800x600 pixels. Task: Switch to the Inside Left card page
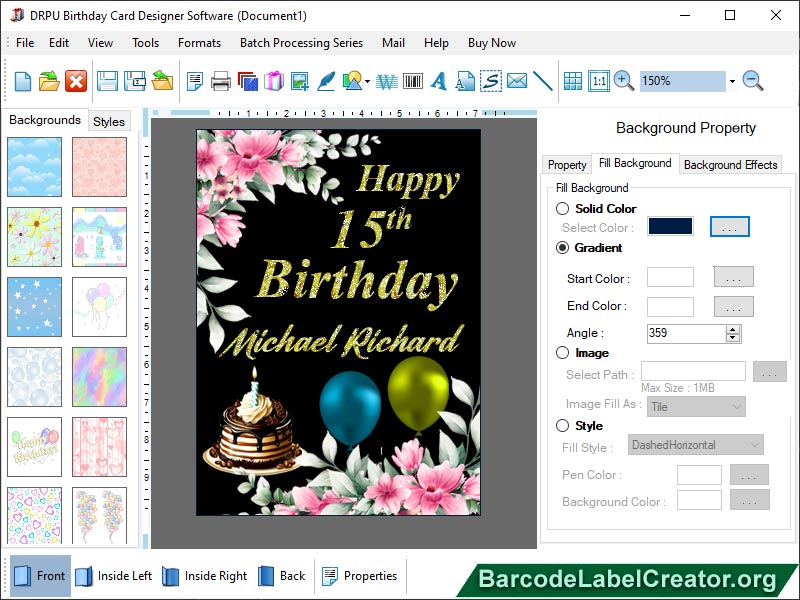click(114, 576)
